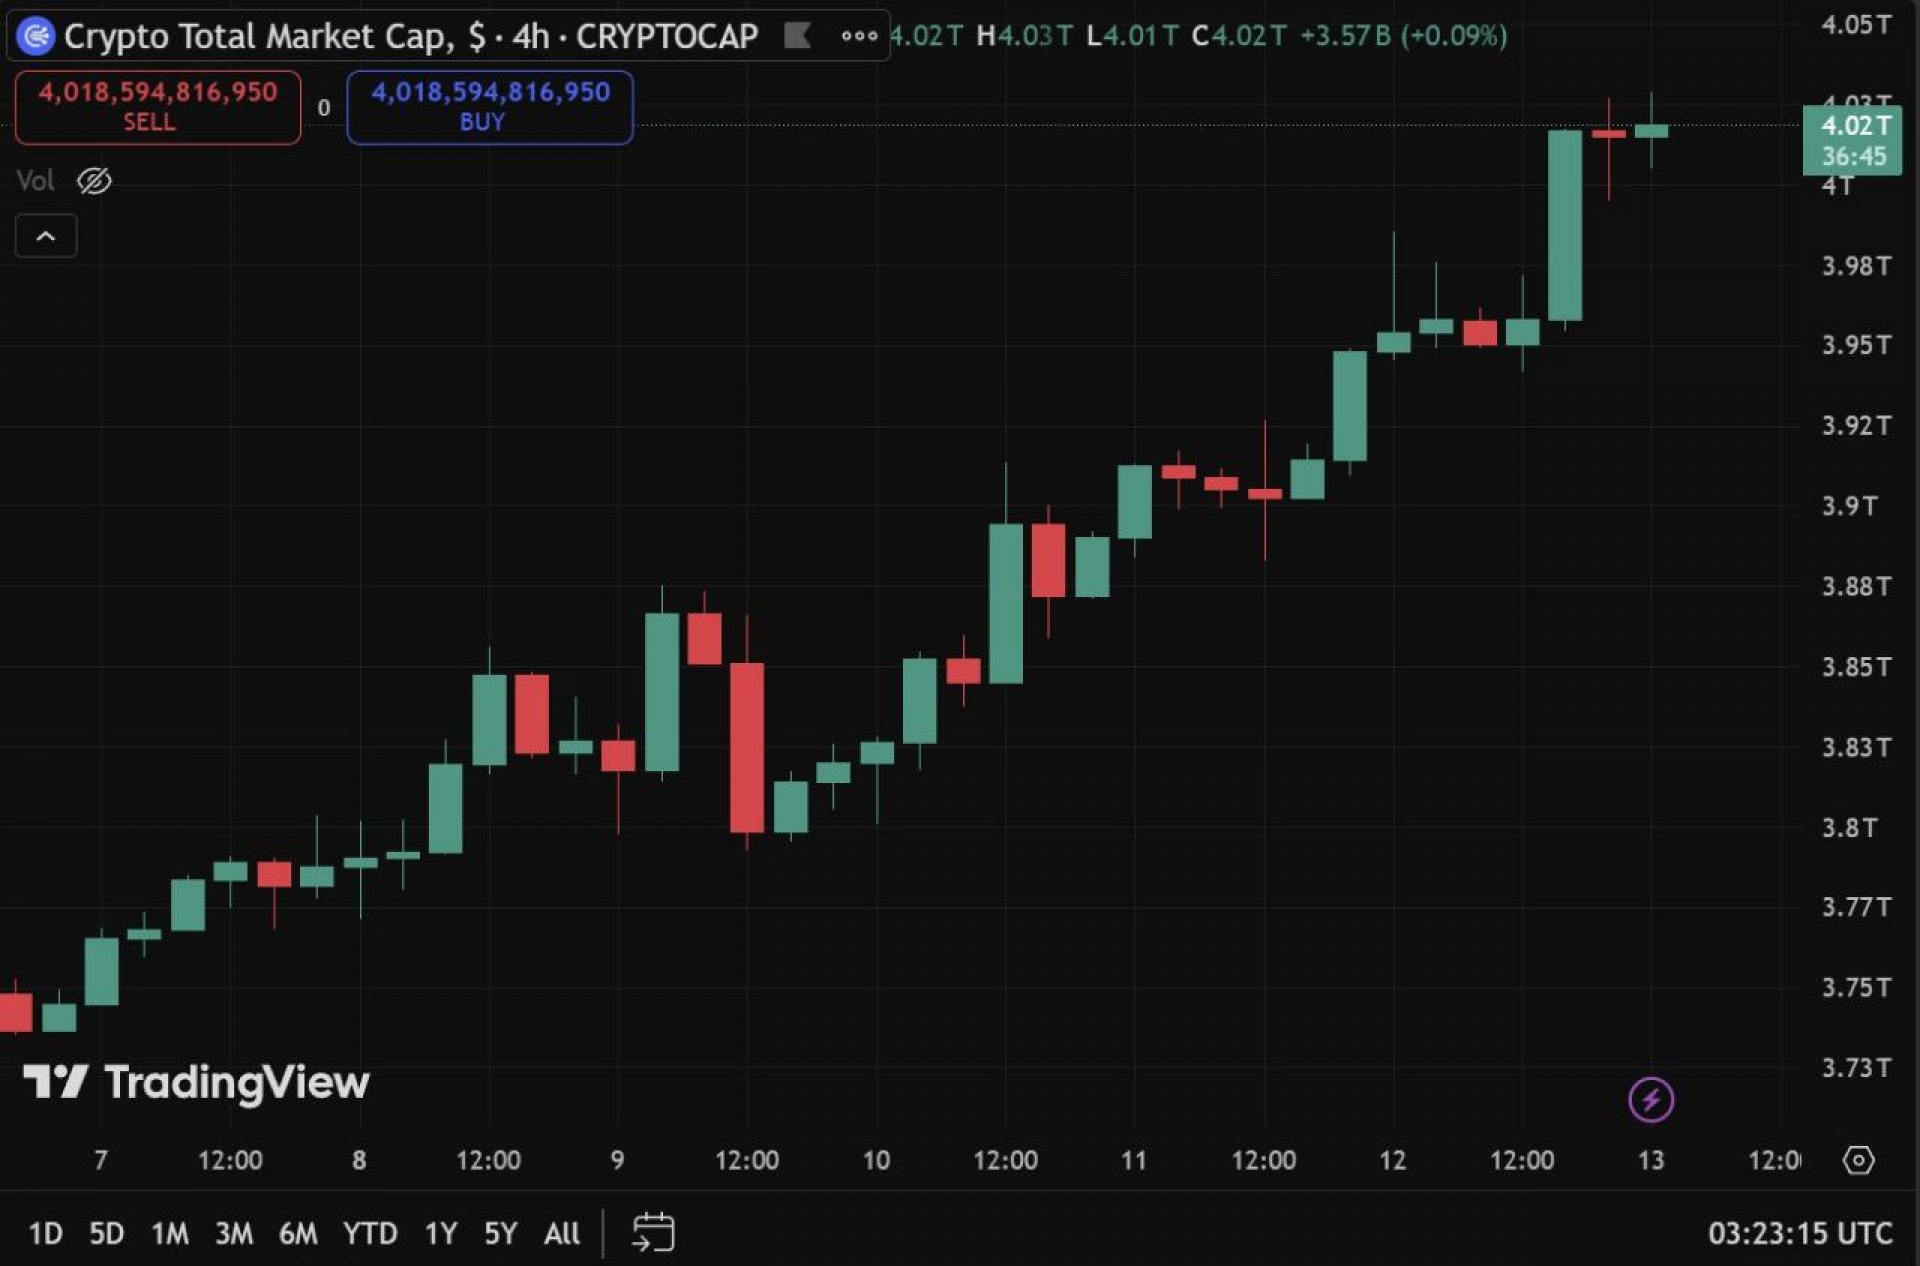Open chart settings gear icon

(1858, 1160)
